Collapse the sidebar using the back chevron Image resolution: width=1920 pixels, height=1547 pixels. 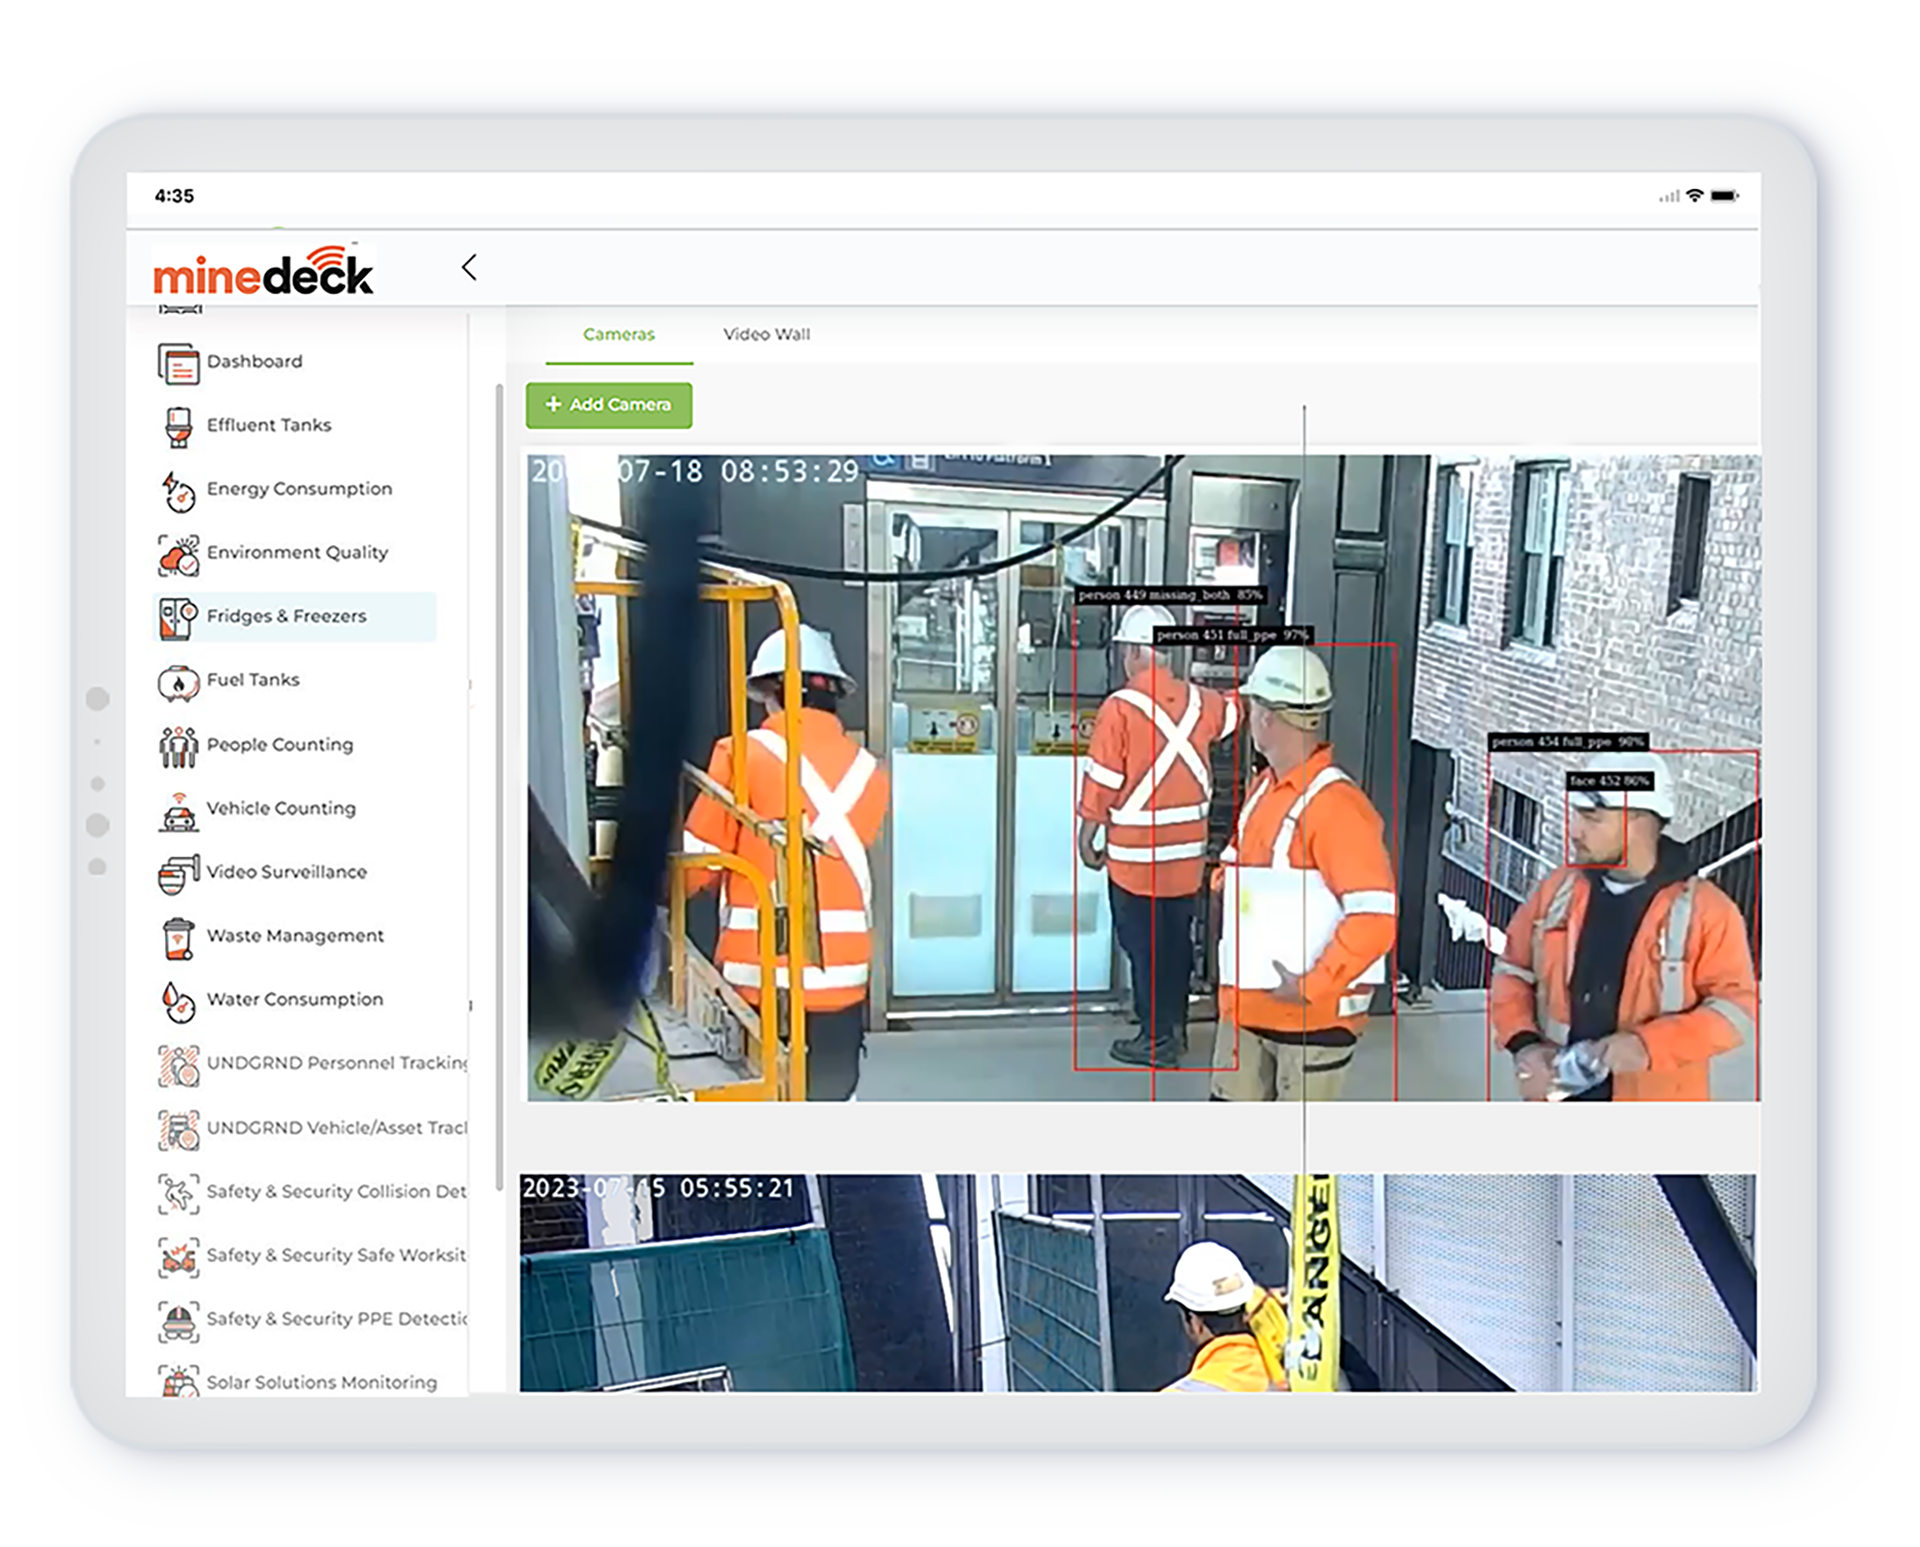pos(470,268)
